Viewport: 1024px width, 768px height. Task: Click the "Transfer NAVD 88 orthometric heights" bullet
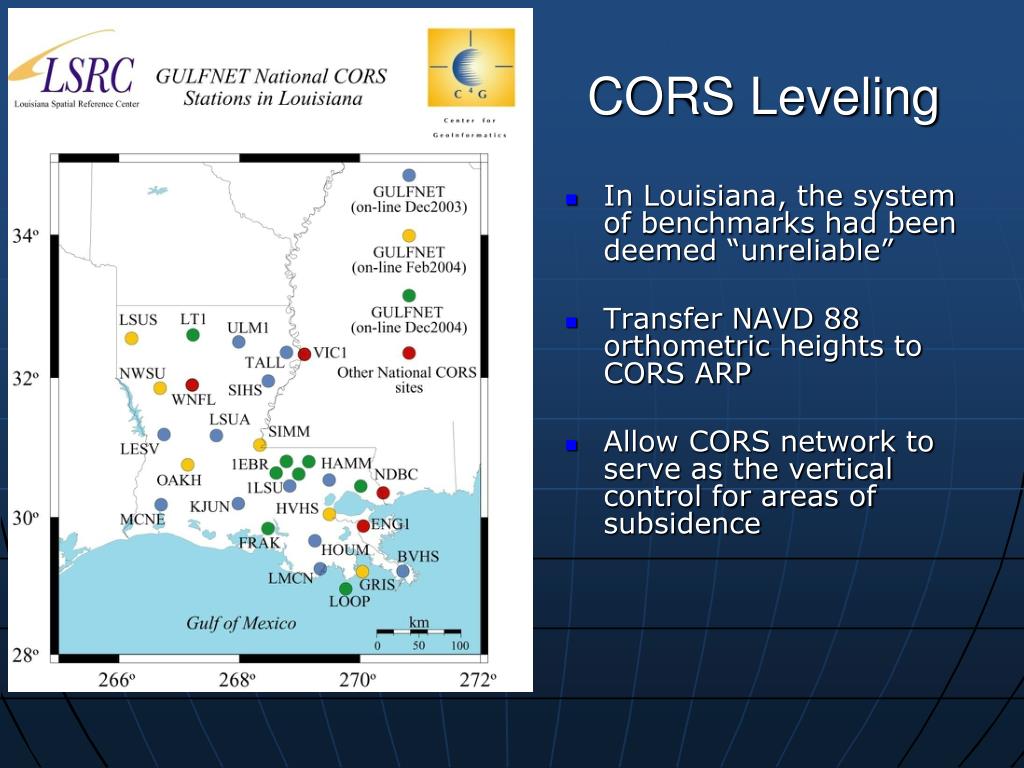[762, 346]
